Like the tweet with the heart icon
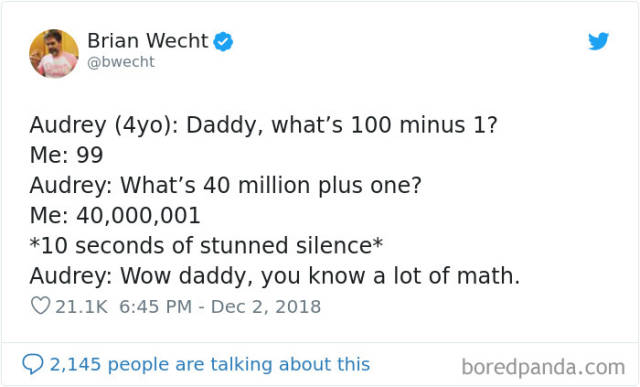 coord(40,305)
